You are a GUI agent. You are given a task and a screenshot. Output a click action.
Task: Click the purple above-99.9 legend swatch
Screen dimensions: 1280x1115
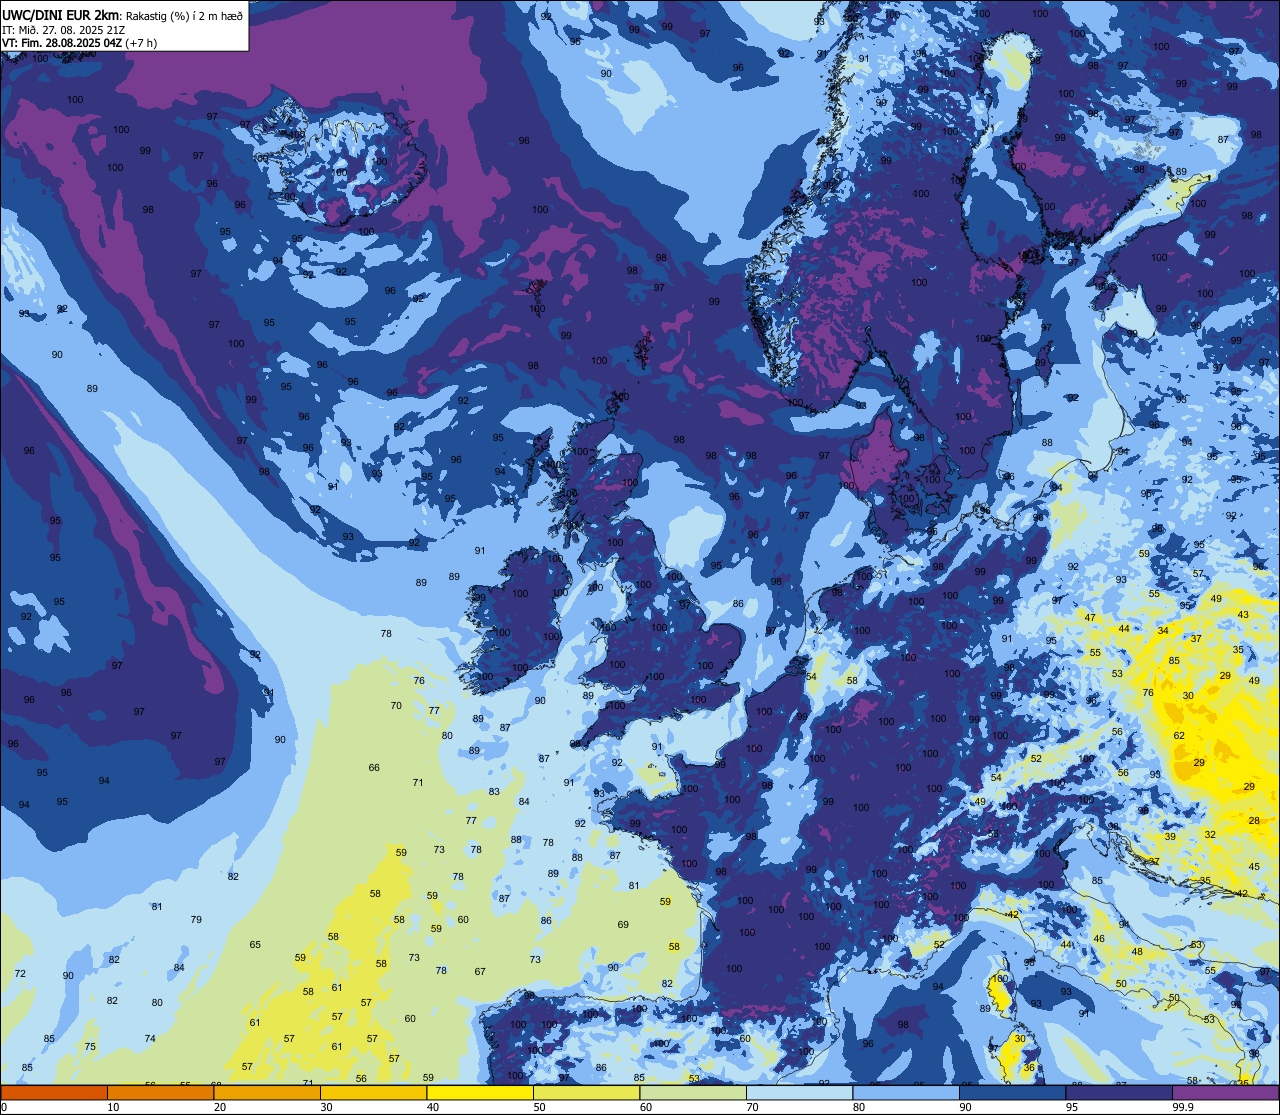(x=1225, y=1092)
